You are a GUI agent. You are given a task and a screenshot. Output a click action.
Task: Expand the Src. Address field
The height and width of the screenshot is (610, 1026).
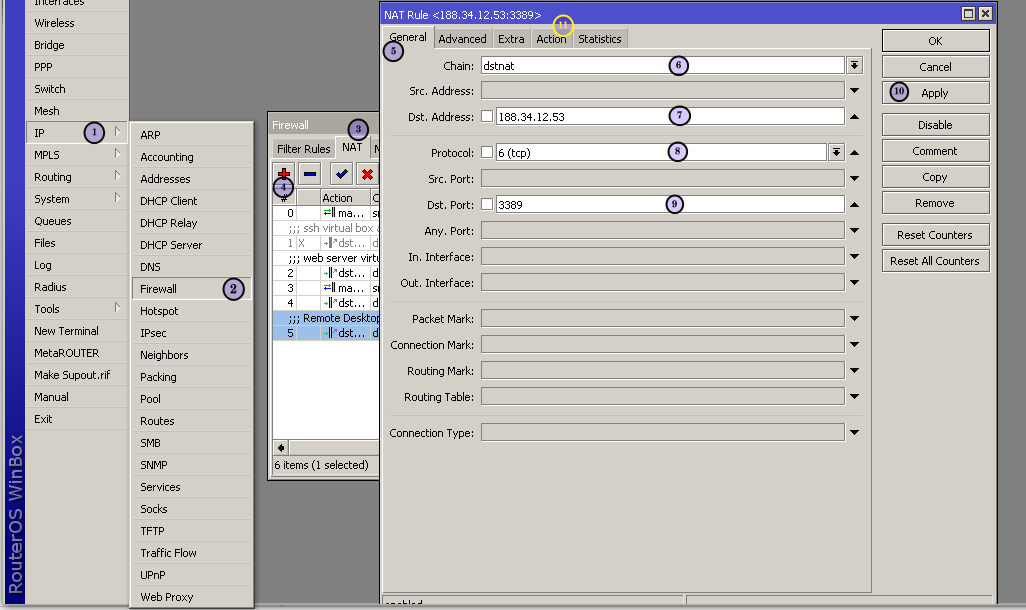pyautogui.click(x=855, y=91)
